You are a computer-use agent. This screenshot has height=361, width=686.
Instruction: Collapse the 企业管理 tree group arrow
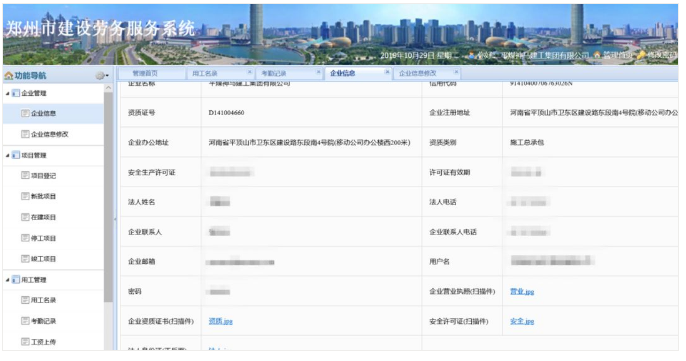pyautogui.click(x=7, y=94)
